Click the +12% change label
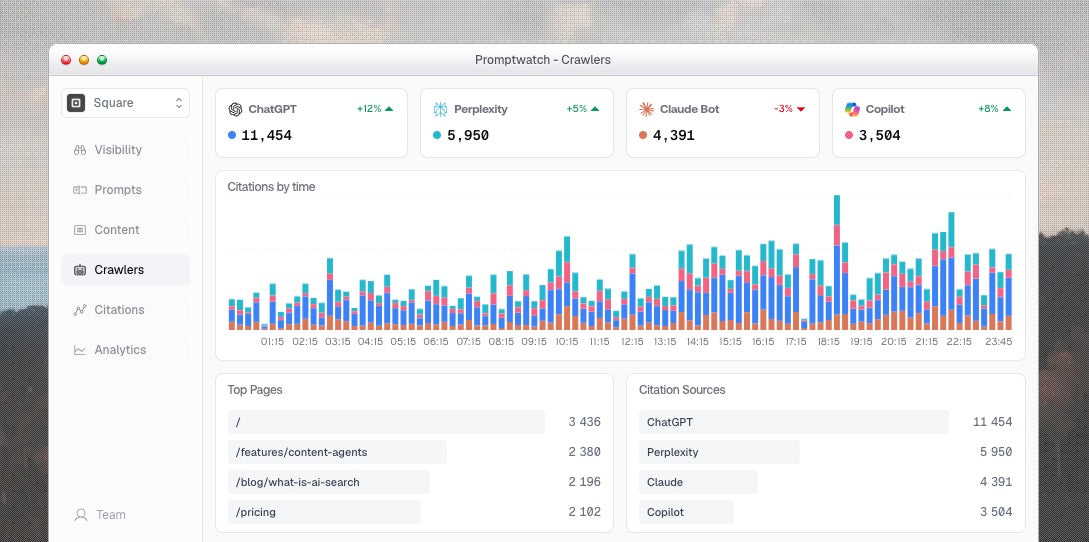This screenshot has width=1089, height=542. [369, 109]
